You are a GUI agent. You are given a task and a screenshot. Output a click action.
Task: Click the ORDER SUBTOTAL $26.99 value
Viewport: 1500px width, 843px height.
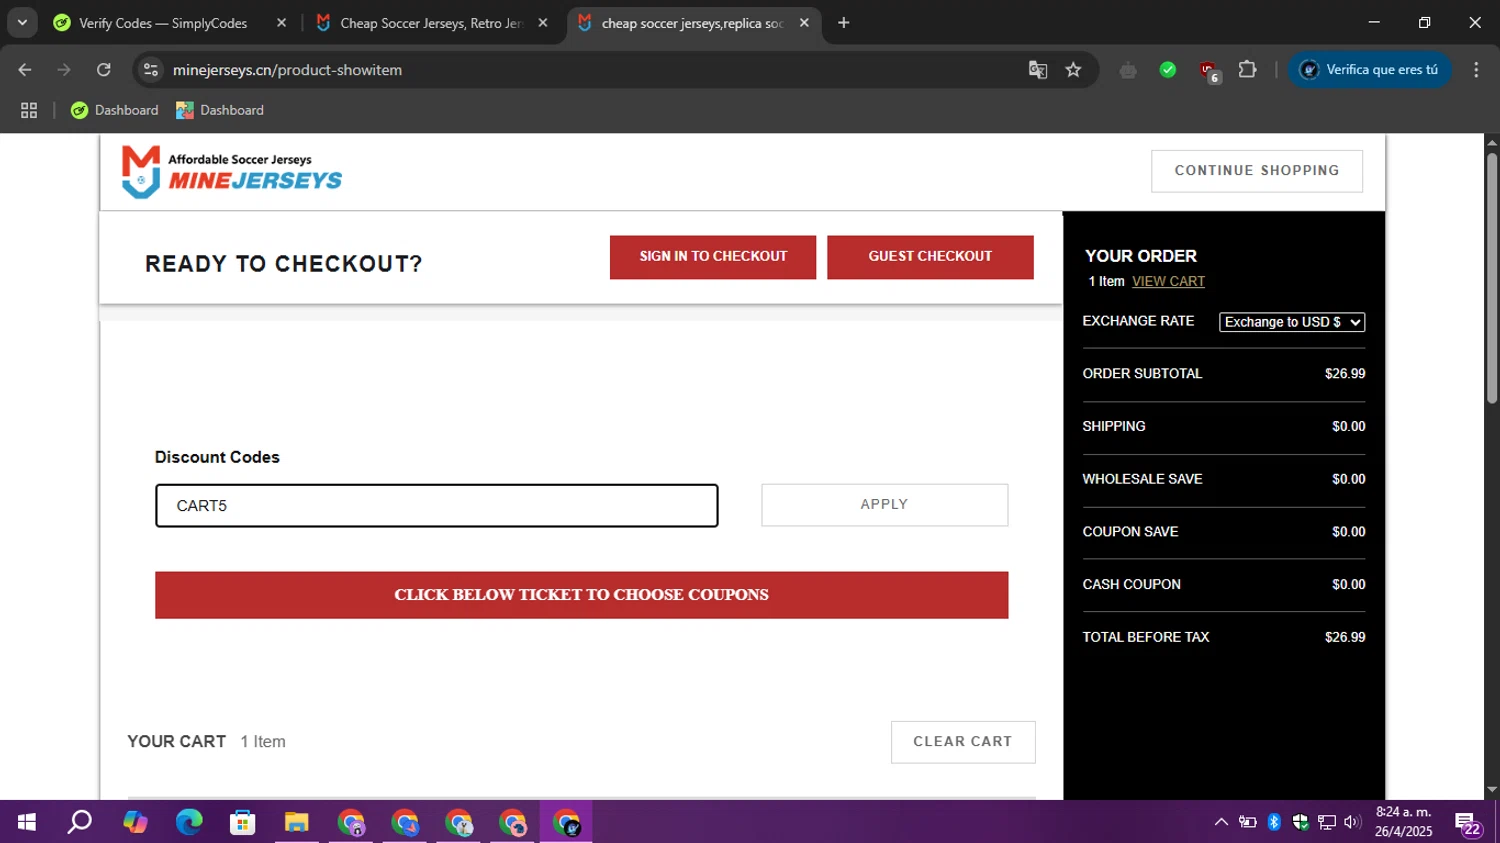pyautogui.click(x=1345, y=374)
